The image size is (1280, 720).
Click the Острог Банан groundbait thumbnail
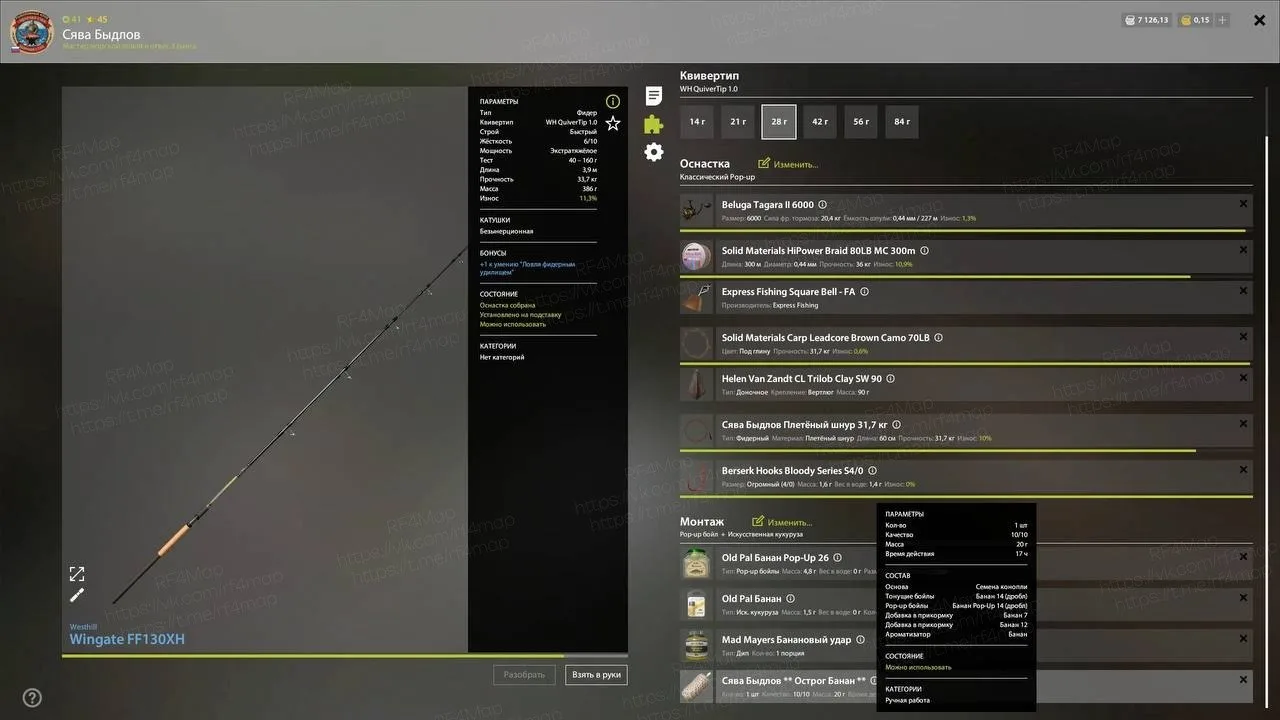coord(696,687)
